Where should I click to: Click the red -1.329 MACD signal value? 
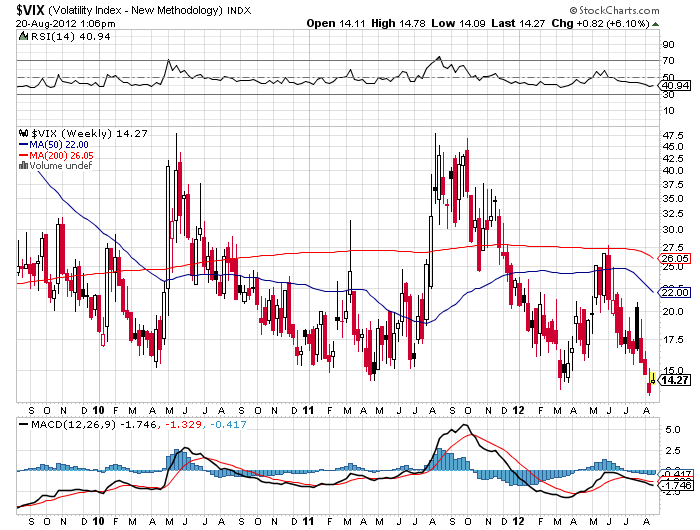pyautogui.click(x=183, y=425)
